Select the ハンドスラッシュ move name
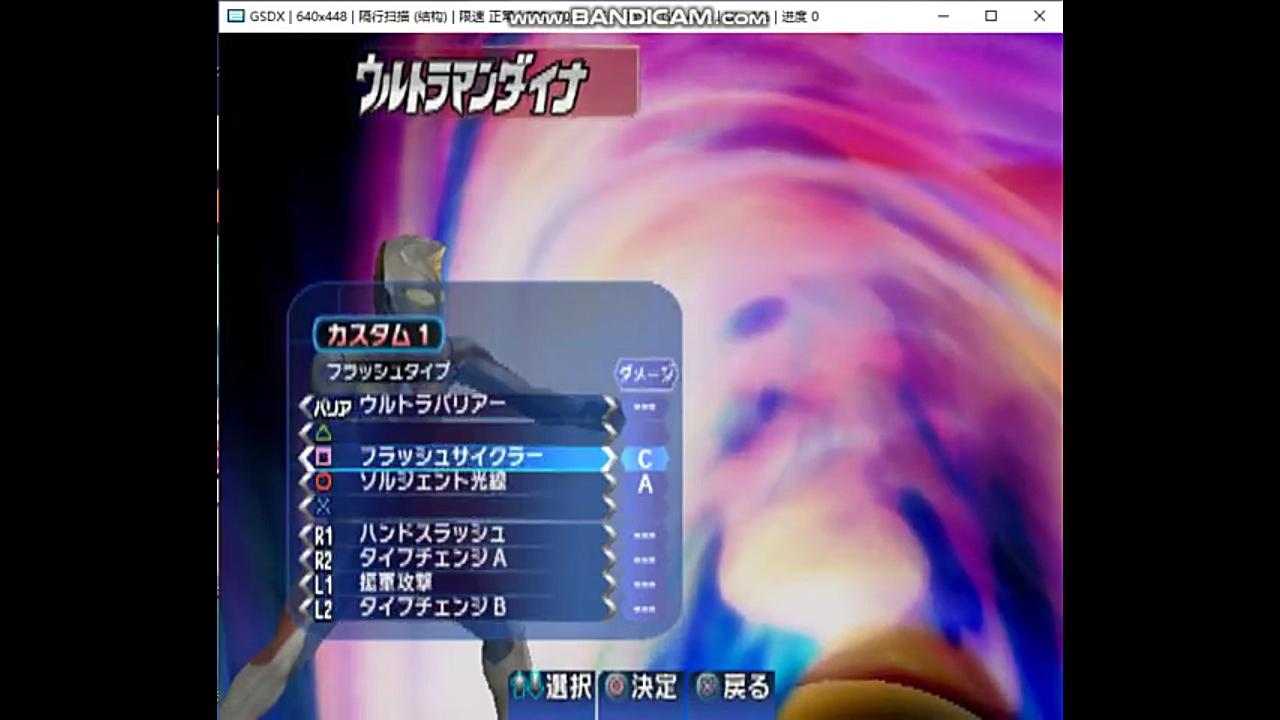Screen dimensions: 1280x720 tap(432, 534)
